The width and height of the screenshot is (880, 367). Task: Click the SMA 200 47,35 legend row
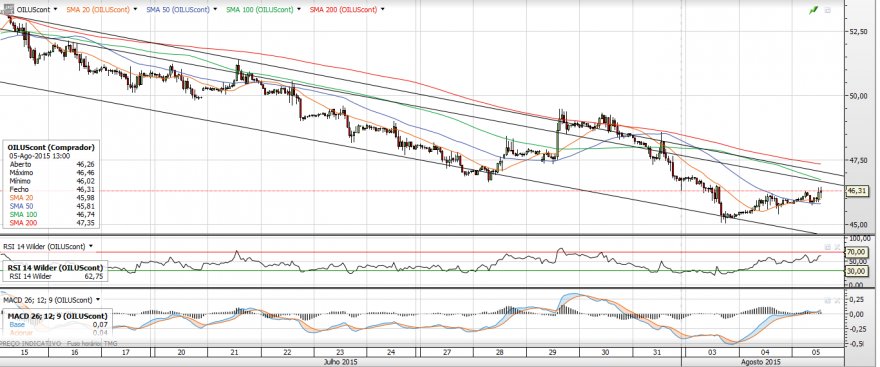(51, 223)
